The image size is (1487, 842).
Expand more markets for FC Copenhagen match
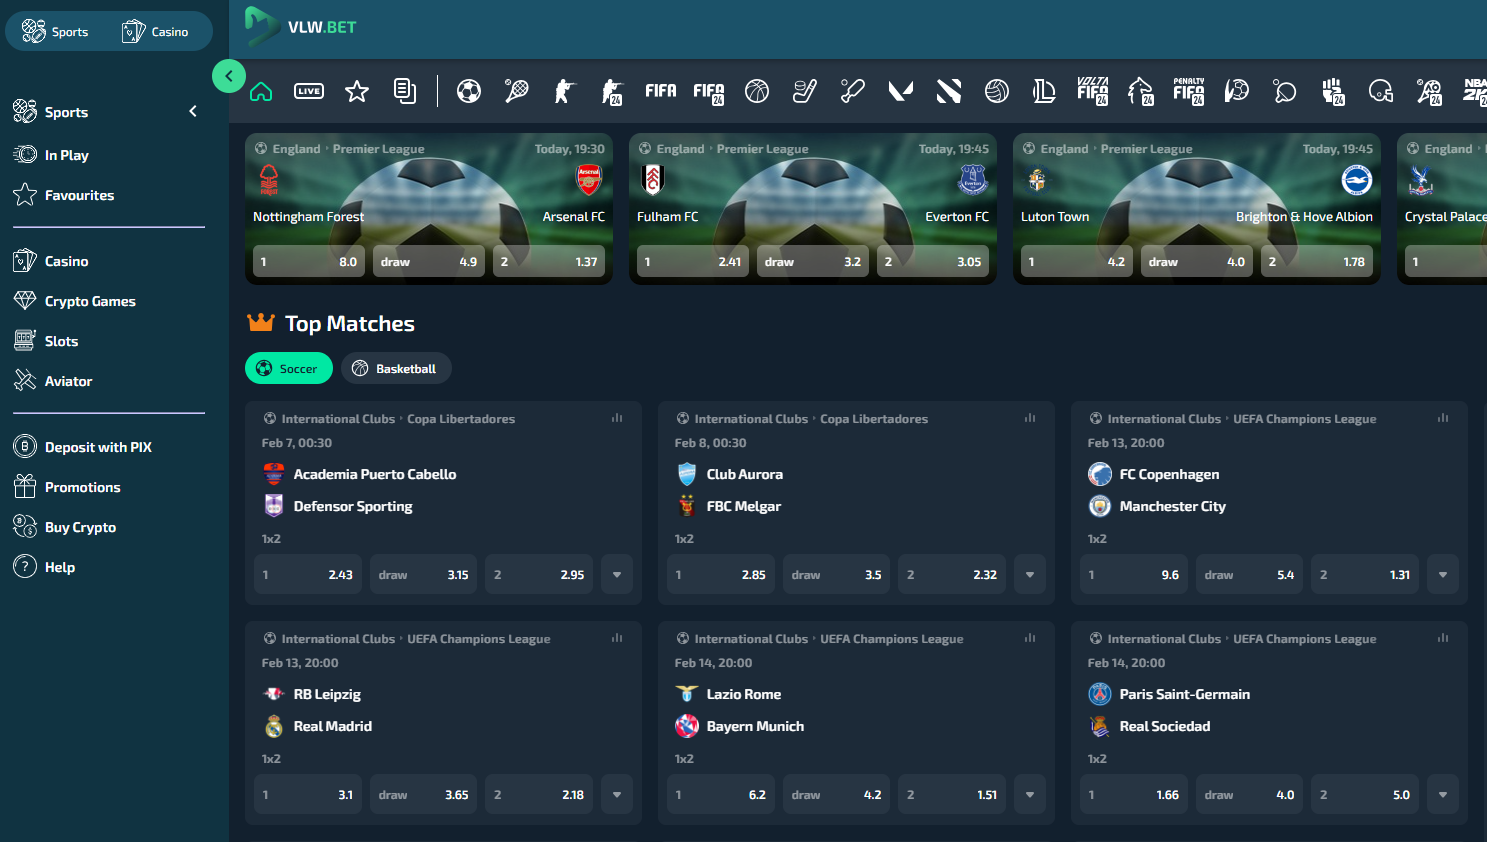[x=1443, y=574]
